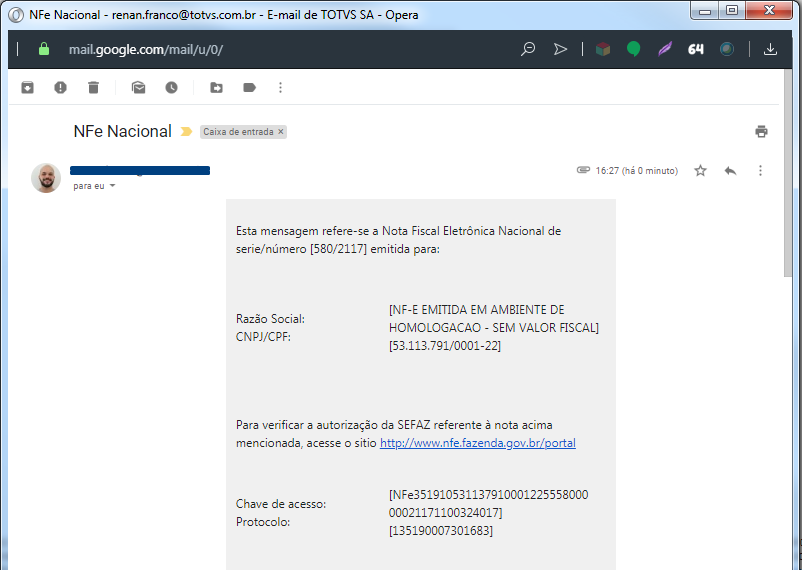The image size is (802, 570).
Task: Delete the email with the trash icon
Action: point(93,87)
